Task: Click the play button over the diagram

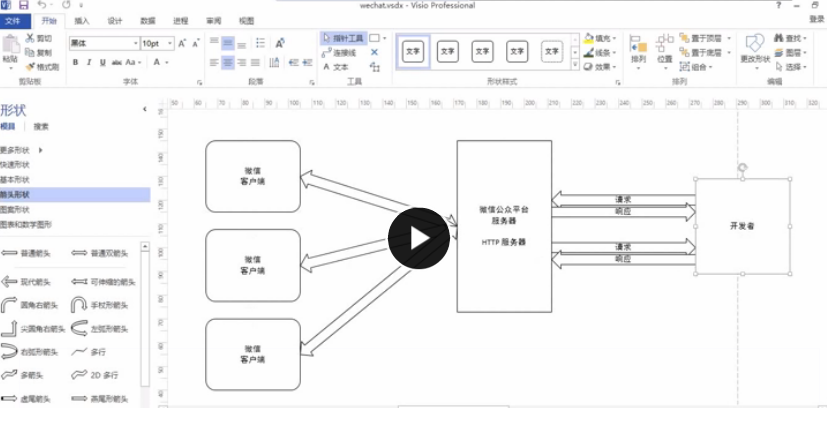Action: pyautogui.click(x=419, y=238)
